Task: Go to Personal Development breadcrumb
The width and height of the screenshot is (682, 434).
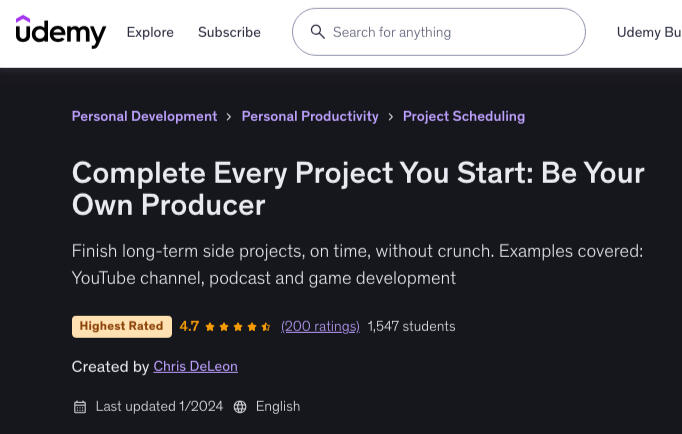Action: coord(144,117)
